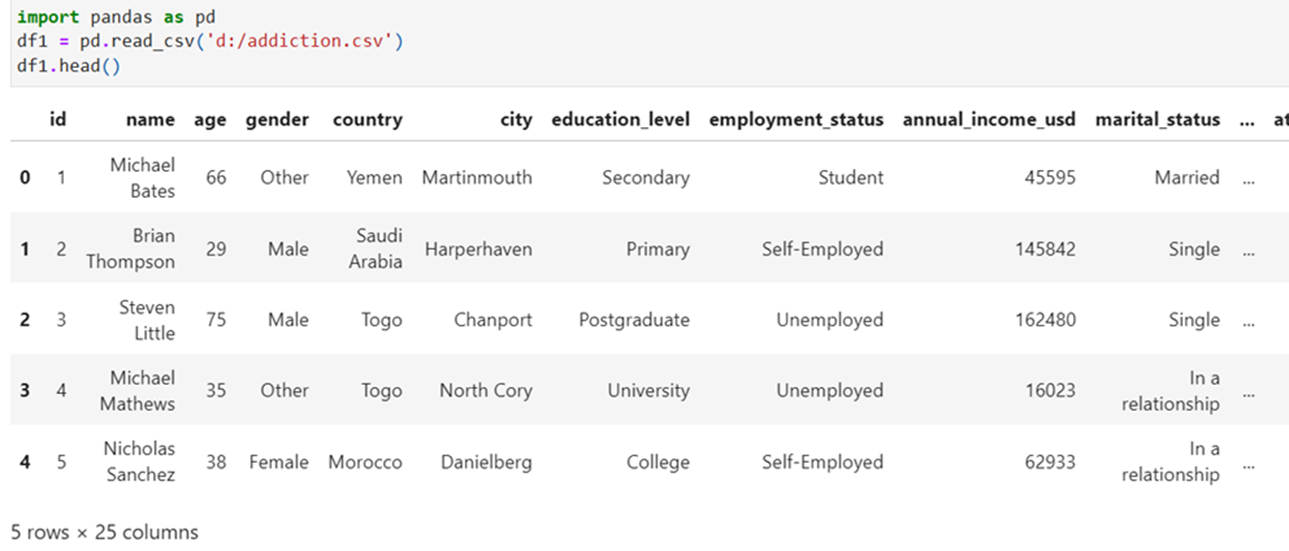Click the 'employment_status' column header
Viewport: 1289px width, 551px height.
coord(796,120)
